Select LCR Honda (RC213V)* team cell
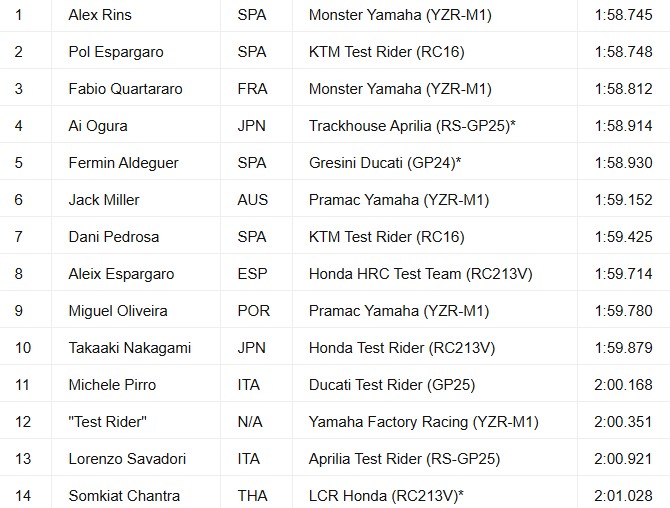This screenshot has width=670, height=508. coord(376,496)
